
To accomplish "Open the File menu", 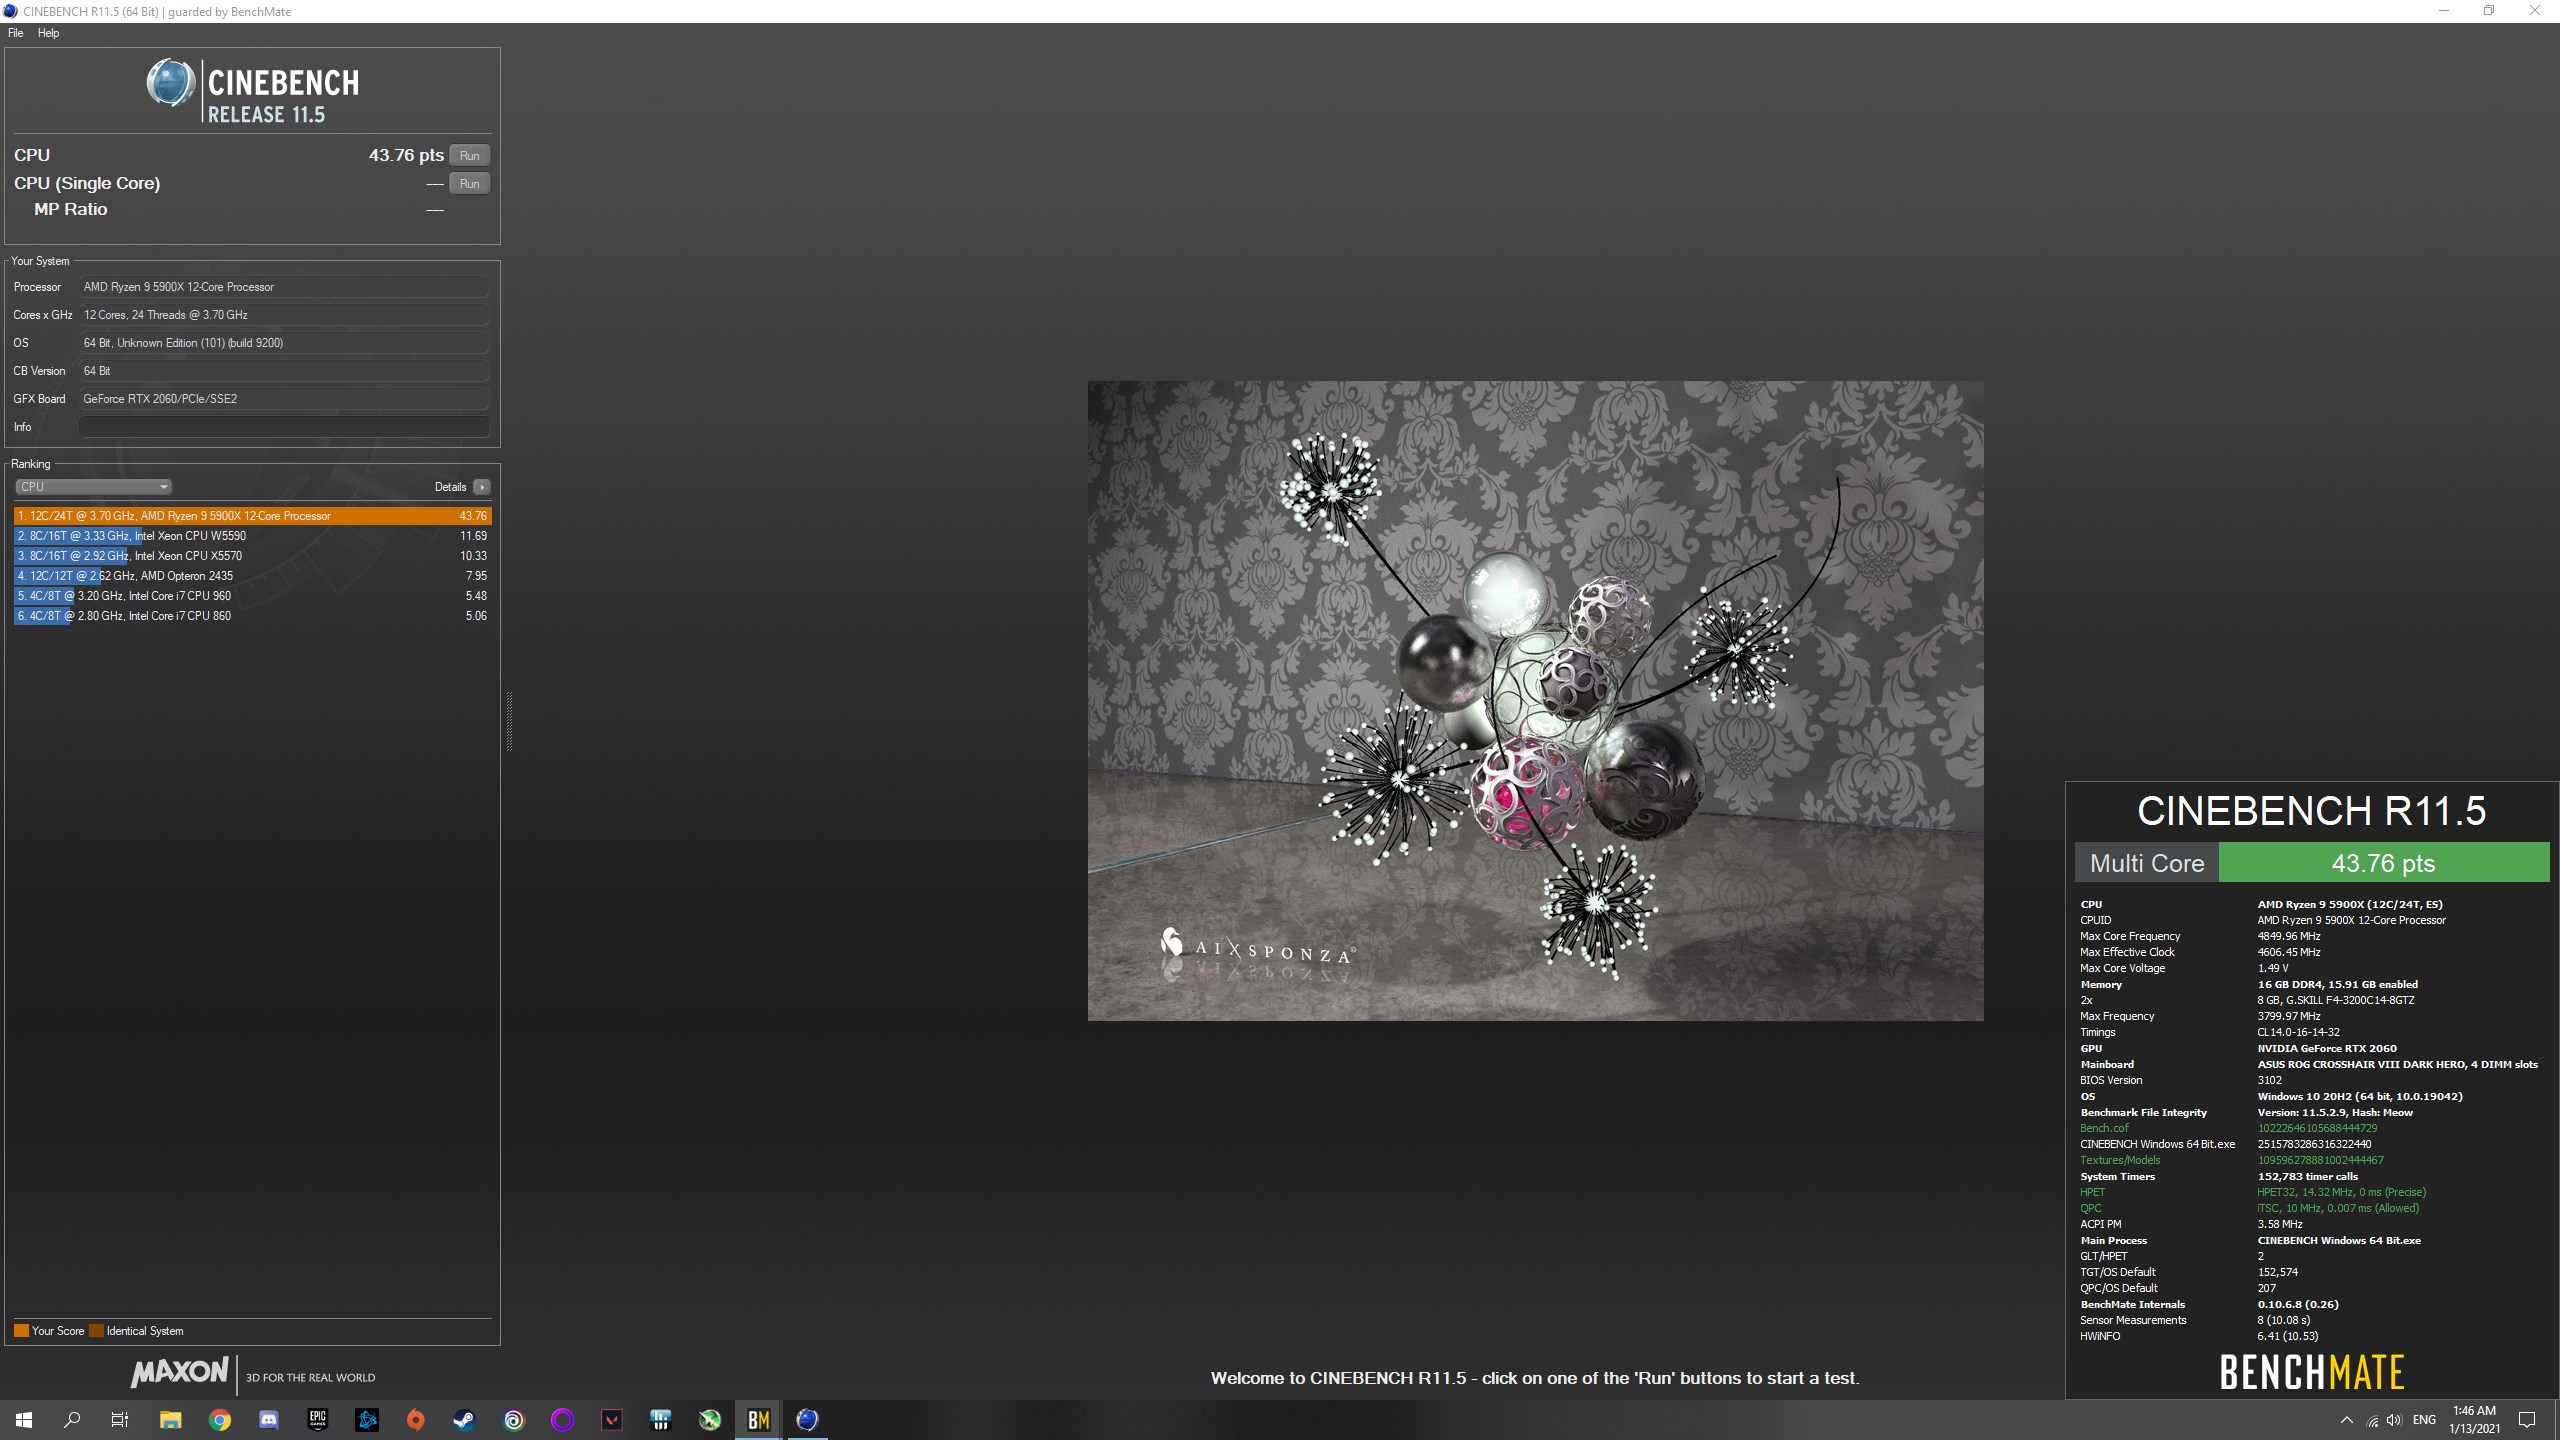I will pyautogui.click(x=15, y=33).
